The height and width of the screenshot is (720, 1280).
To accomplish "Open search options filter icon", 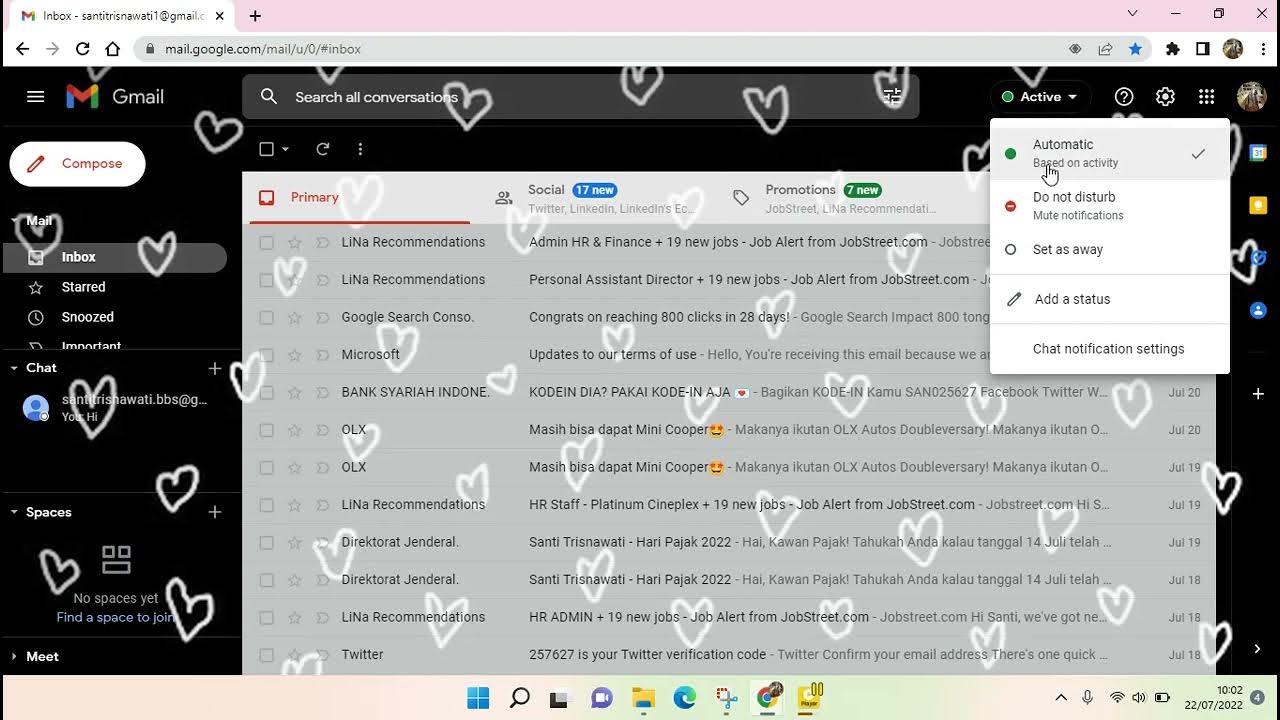I will pos(892,97).
